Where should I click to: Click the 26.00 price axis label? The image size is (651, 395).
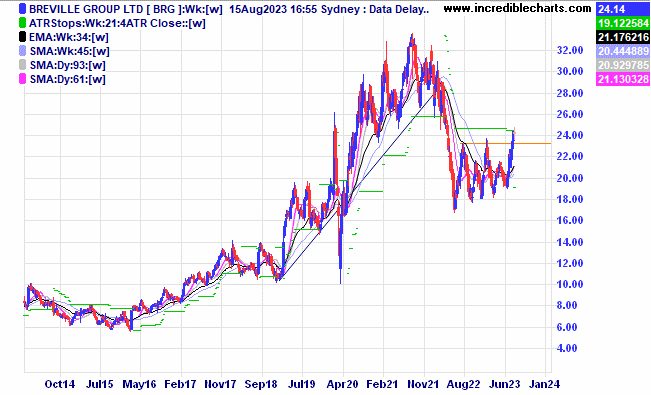570,114
